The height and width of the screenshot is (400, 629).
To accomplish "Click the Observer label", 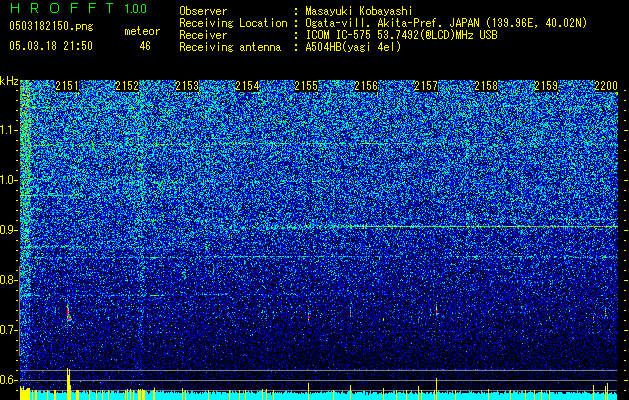I will pos(203,11).
